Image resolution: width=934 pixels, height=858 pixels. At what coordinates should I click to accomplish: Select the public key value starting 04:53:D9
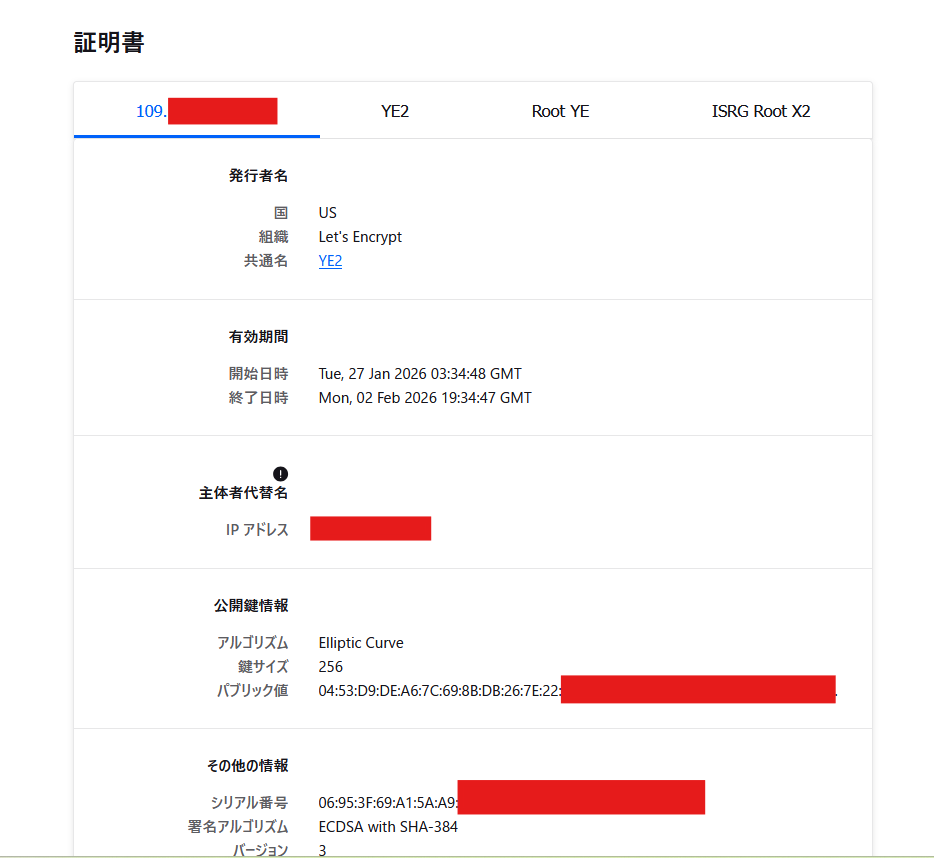pos(440,690)
